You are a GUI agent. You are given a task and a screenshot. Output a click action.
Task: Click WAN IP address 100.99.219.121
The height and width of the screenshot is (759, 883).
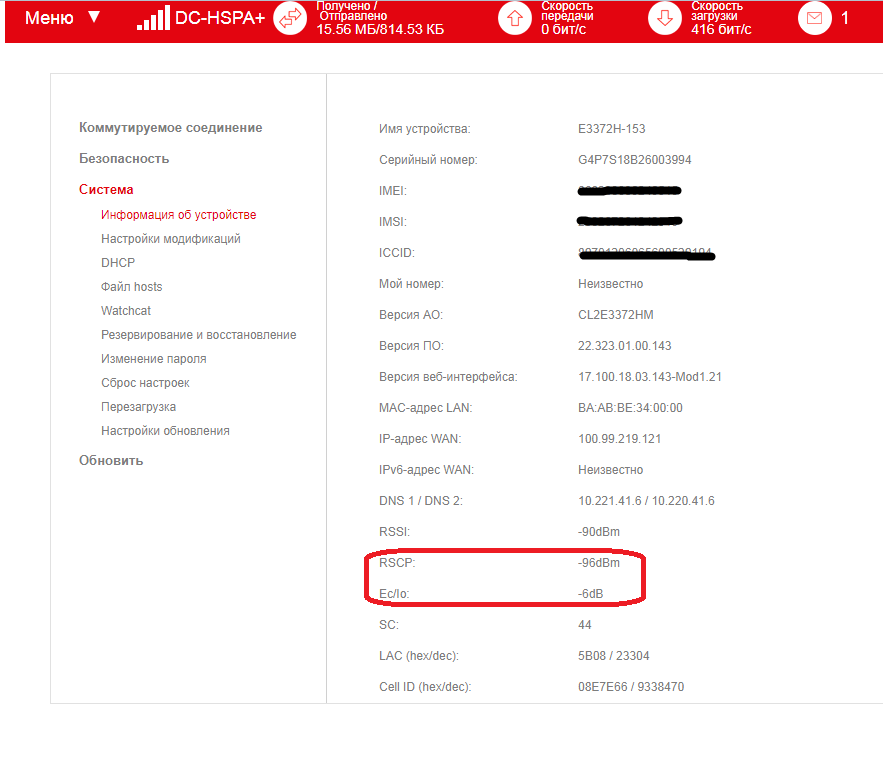[619, 439]
